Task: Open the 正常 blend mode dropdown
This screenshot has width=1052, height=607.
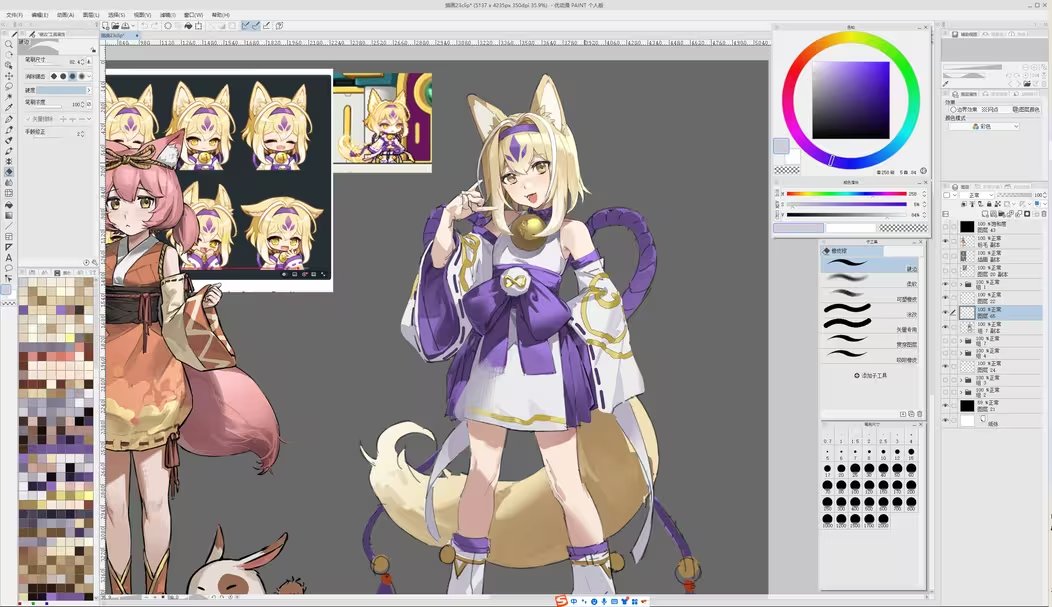Action: pyautogui.click(x=978, y=195)
